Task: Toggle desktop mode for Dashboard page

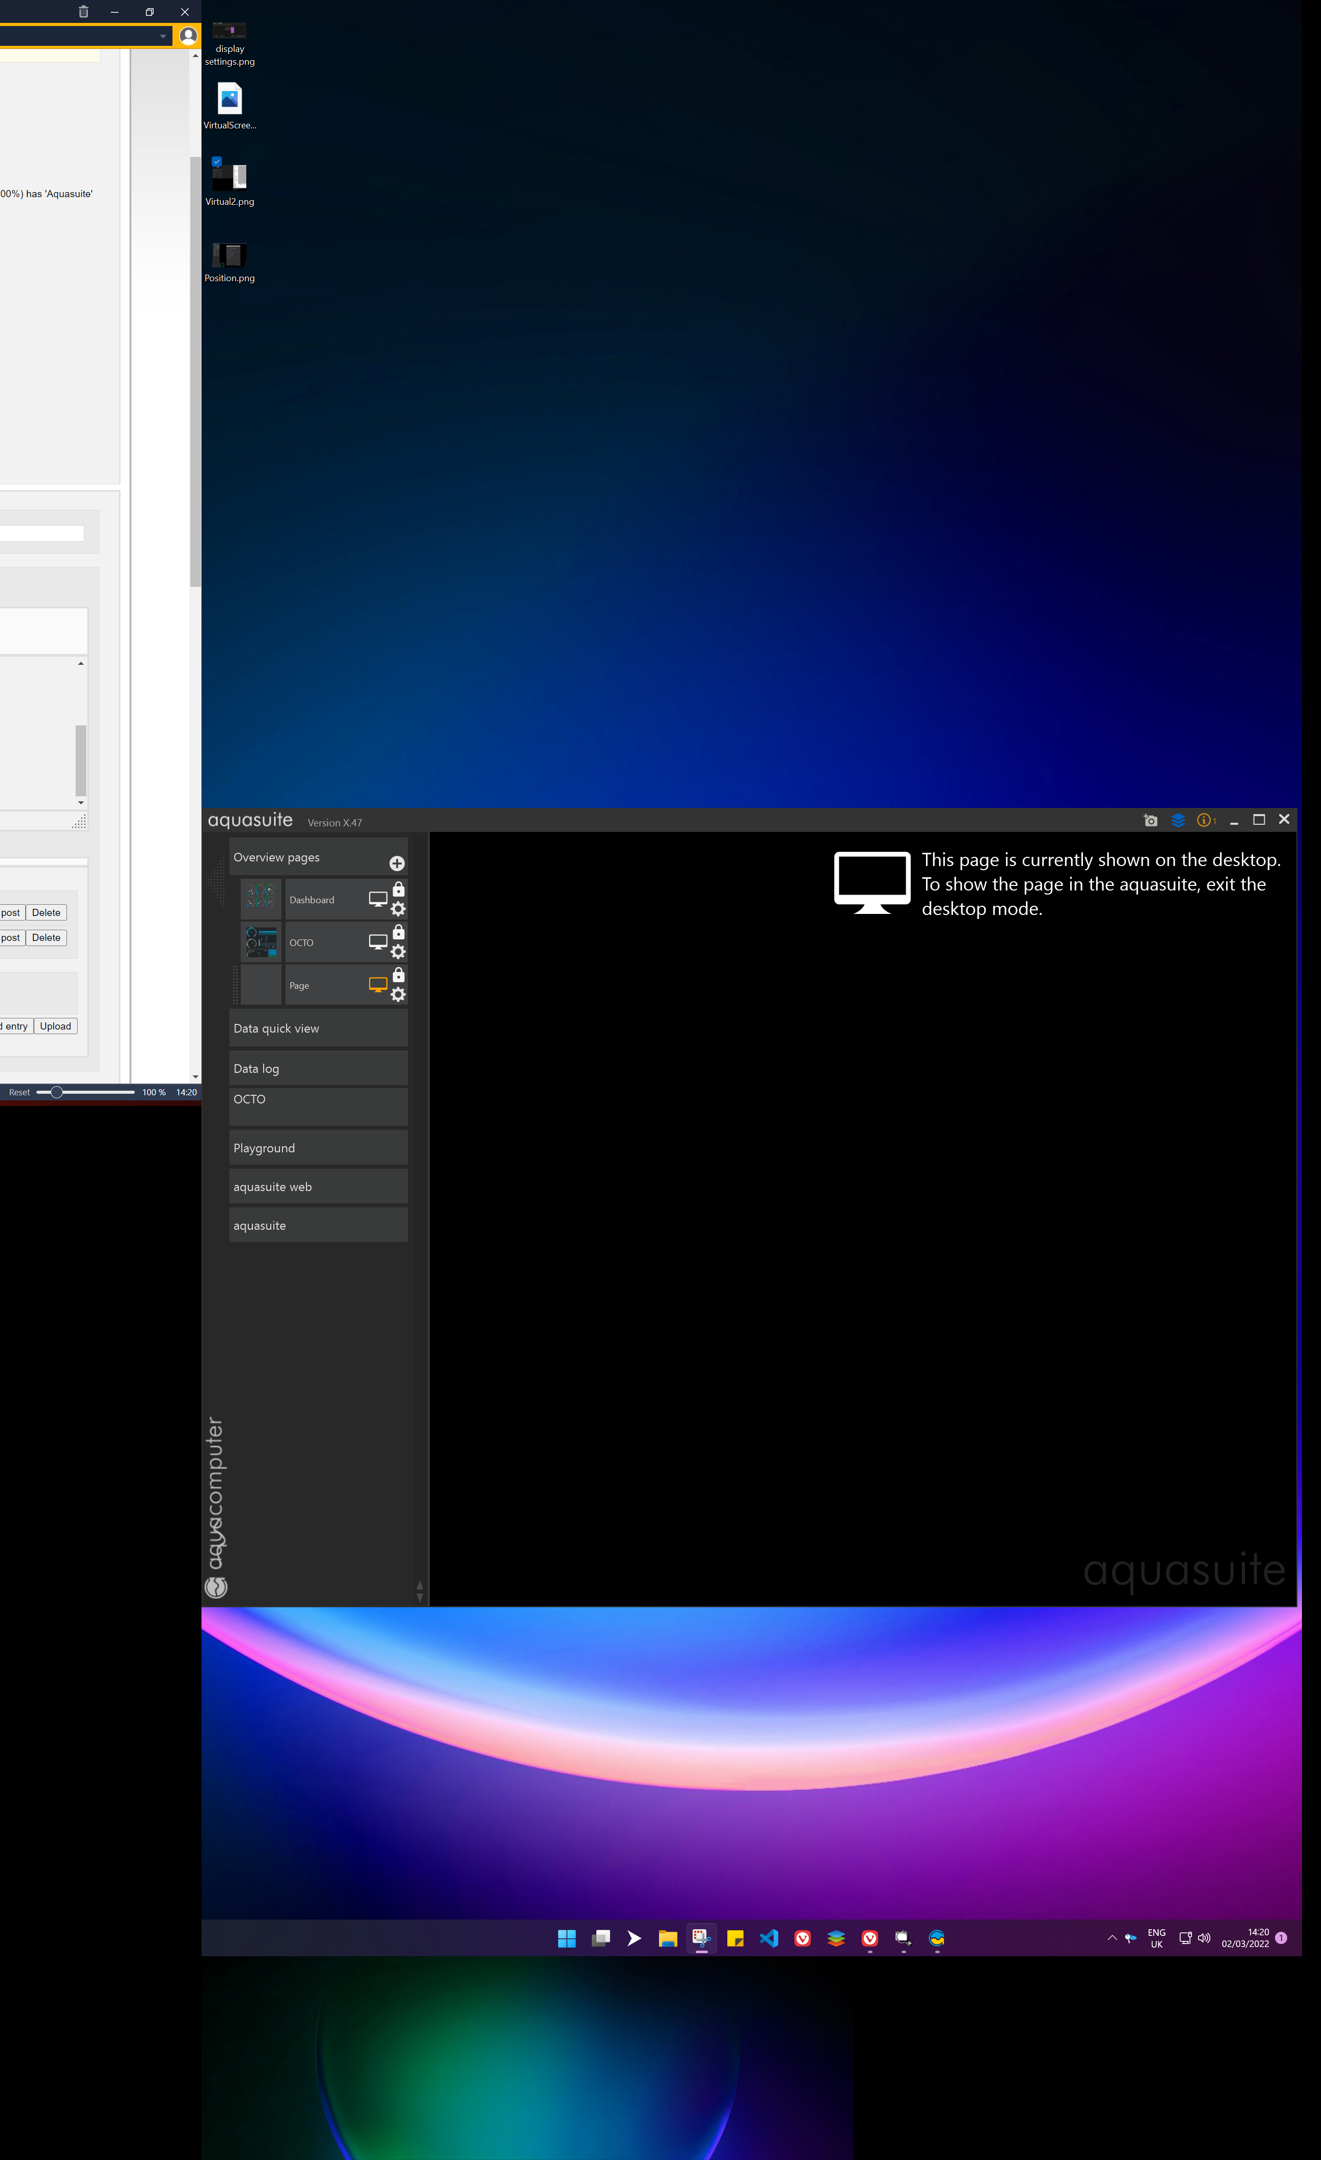Action: pyautogui.click(x=377, y=899)
